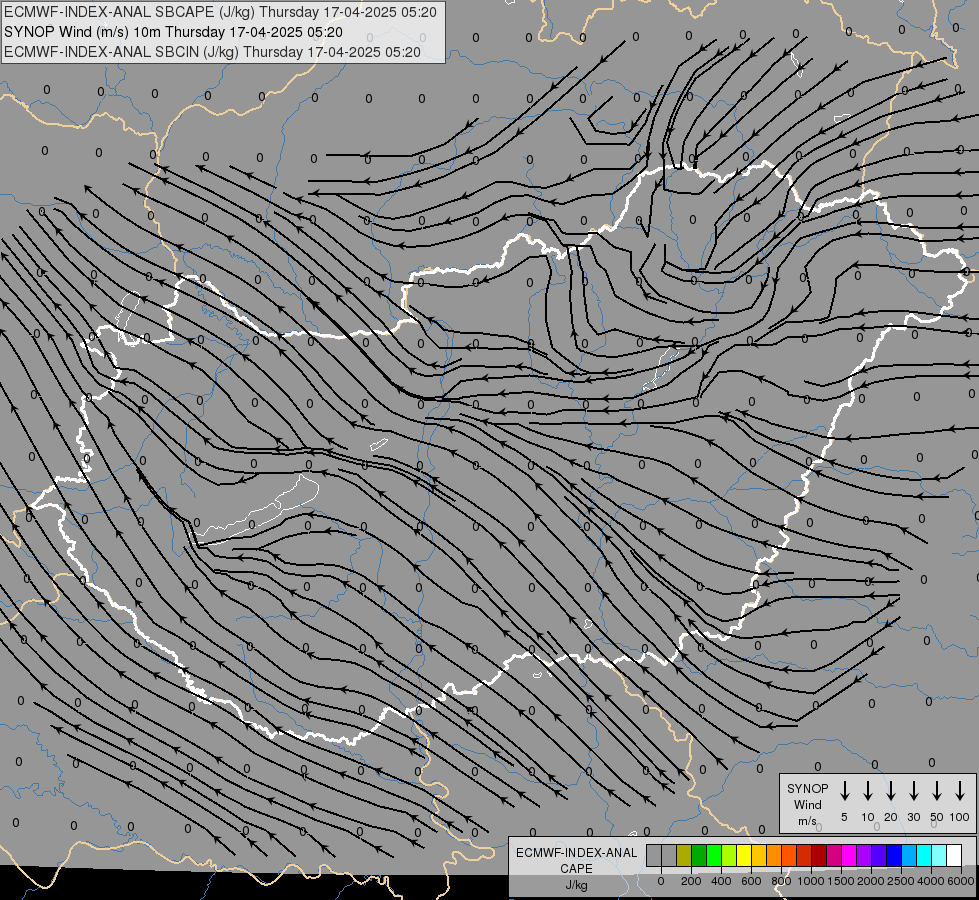Select the pale cyan CAPE swatch at 4000

pyautogui.click(x=940, y=855)
